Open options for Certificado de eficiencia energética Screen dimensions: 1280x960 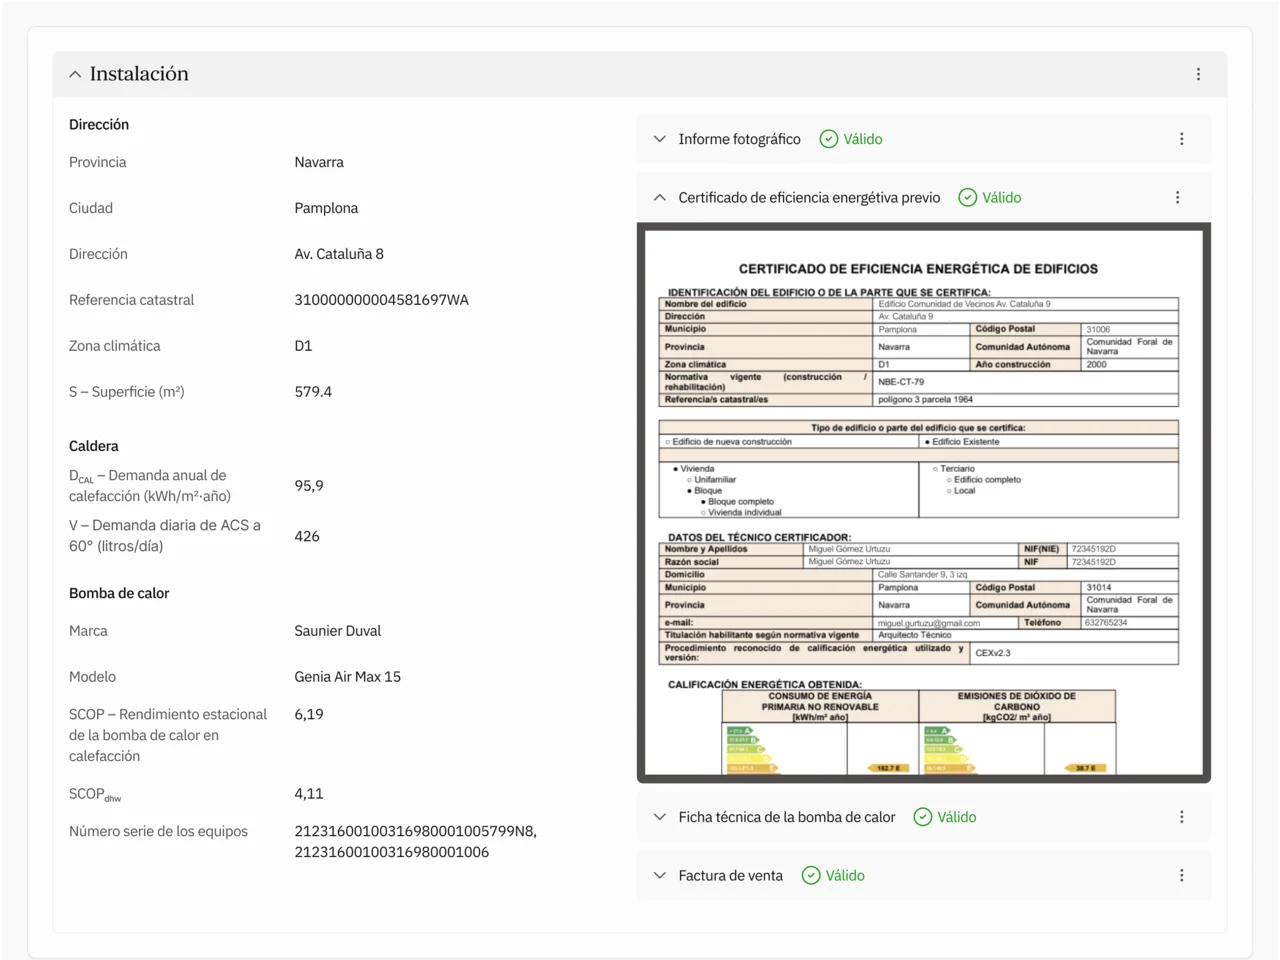point(1177,197)
